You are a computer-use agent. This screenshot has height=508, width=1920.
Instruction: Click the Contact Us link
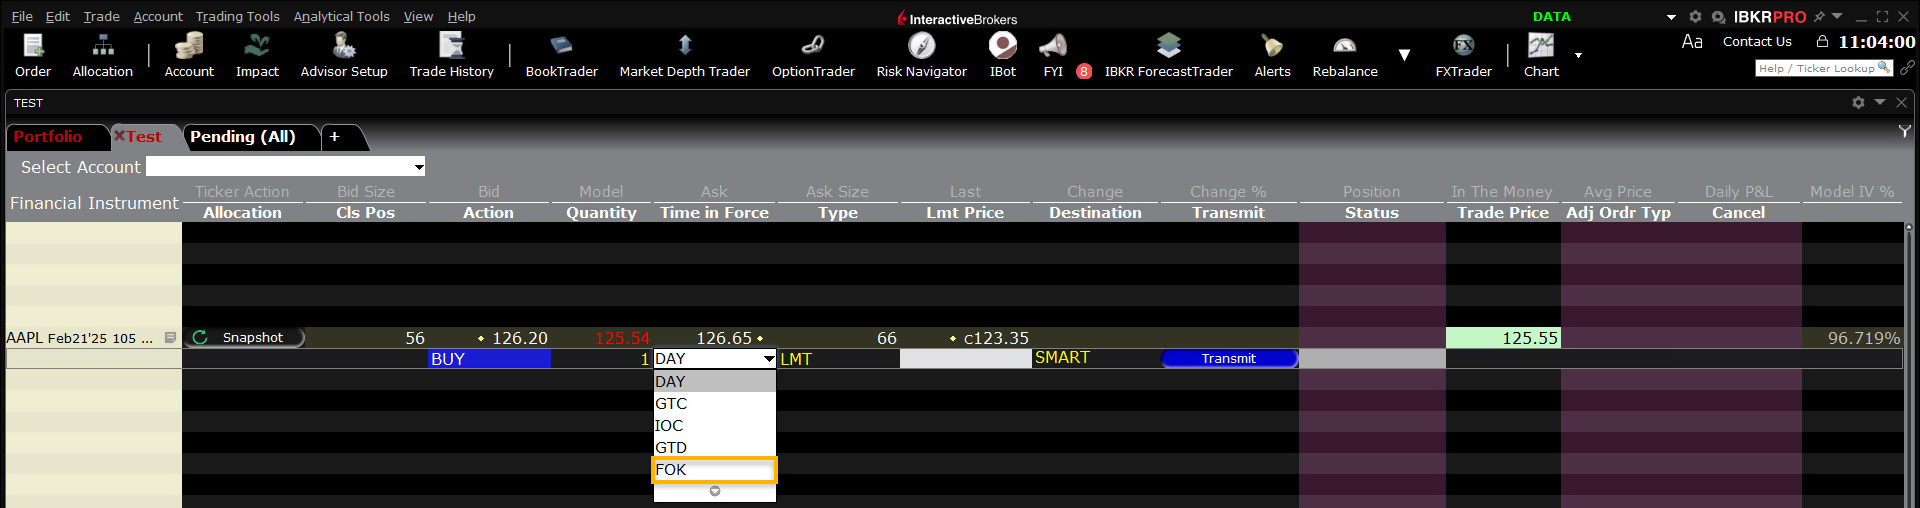(x=1757, y=42)
